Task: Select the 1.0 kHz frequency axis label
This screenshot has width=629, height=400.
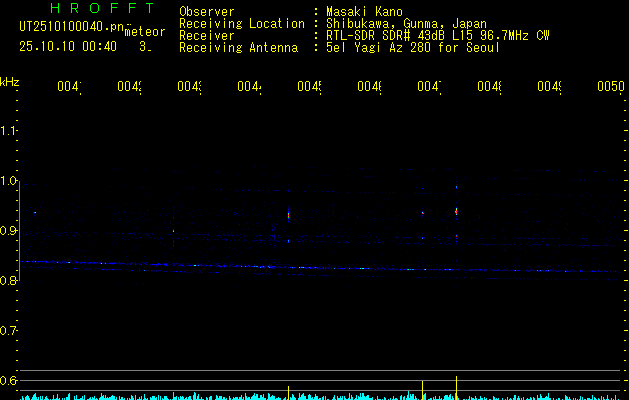Action: tap(10, 181)
